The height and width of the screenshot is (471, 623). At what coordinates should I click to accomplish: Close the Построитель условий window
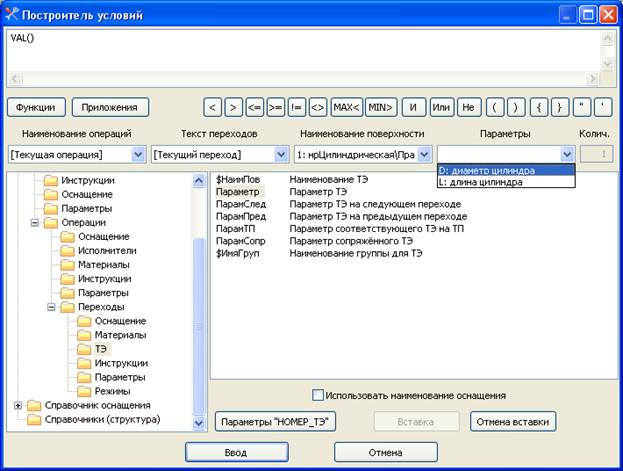[608, 15]
